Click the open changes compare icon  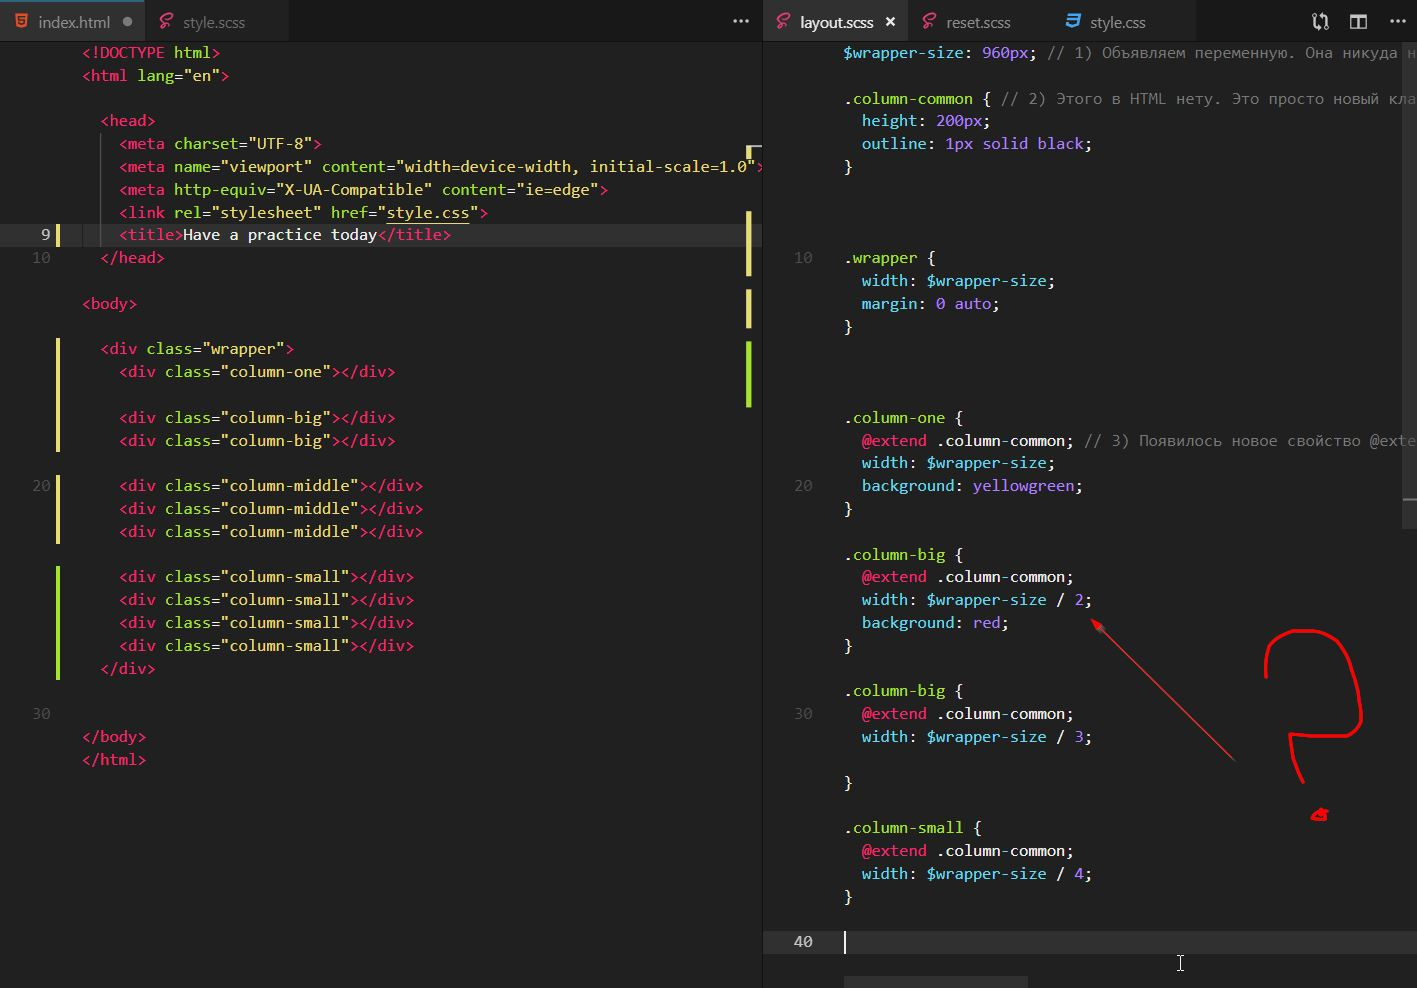pos(1320,21)
